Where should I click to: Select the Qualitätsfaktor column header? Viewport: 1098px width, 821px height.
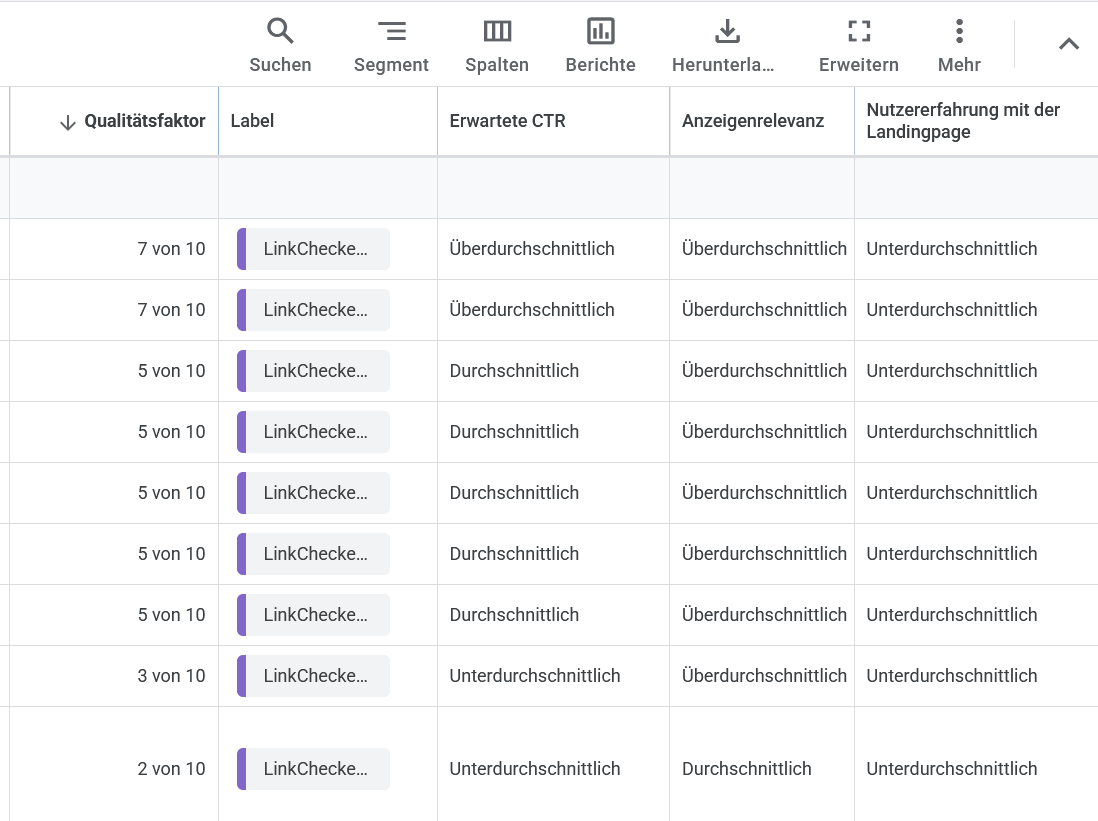click(x=147, y=120)
